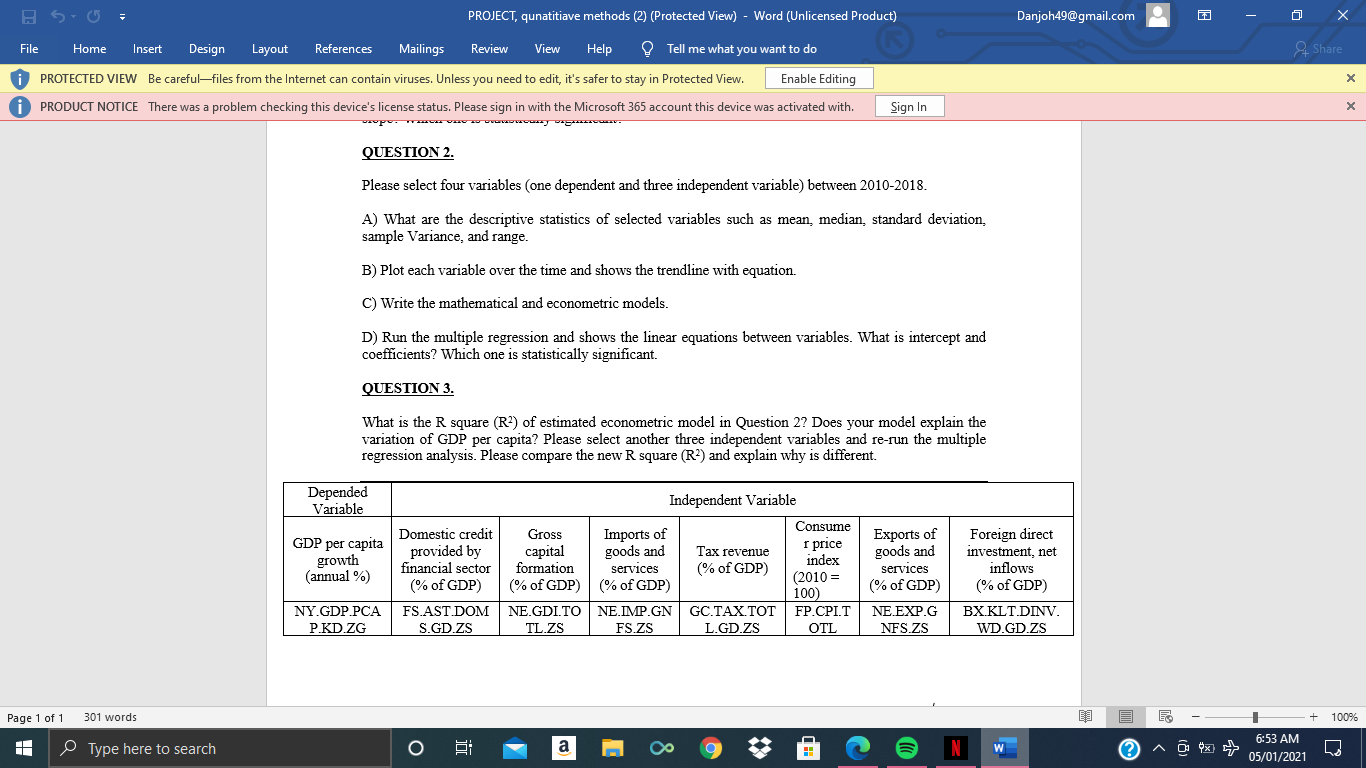Viewport: 1366px width, 768px height.
Task: Open Google Chrome from the taskbar
Action: 710,747
